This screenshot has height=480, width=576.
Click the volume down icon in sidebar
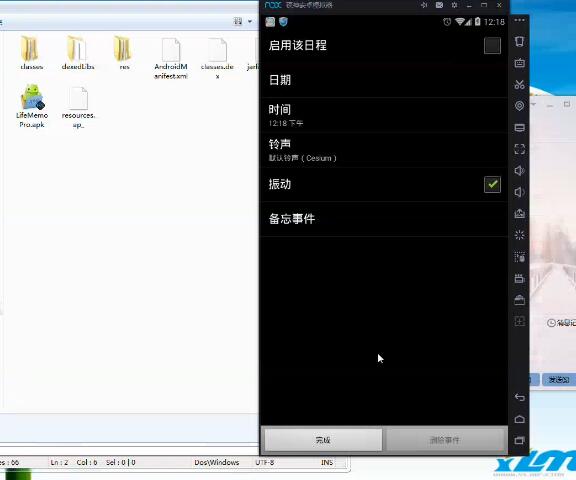click(x=519, y=192)
